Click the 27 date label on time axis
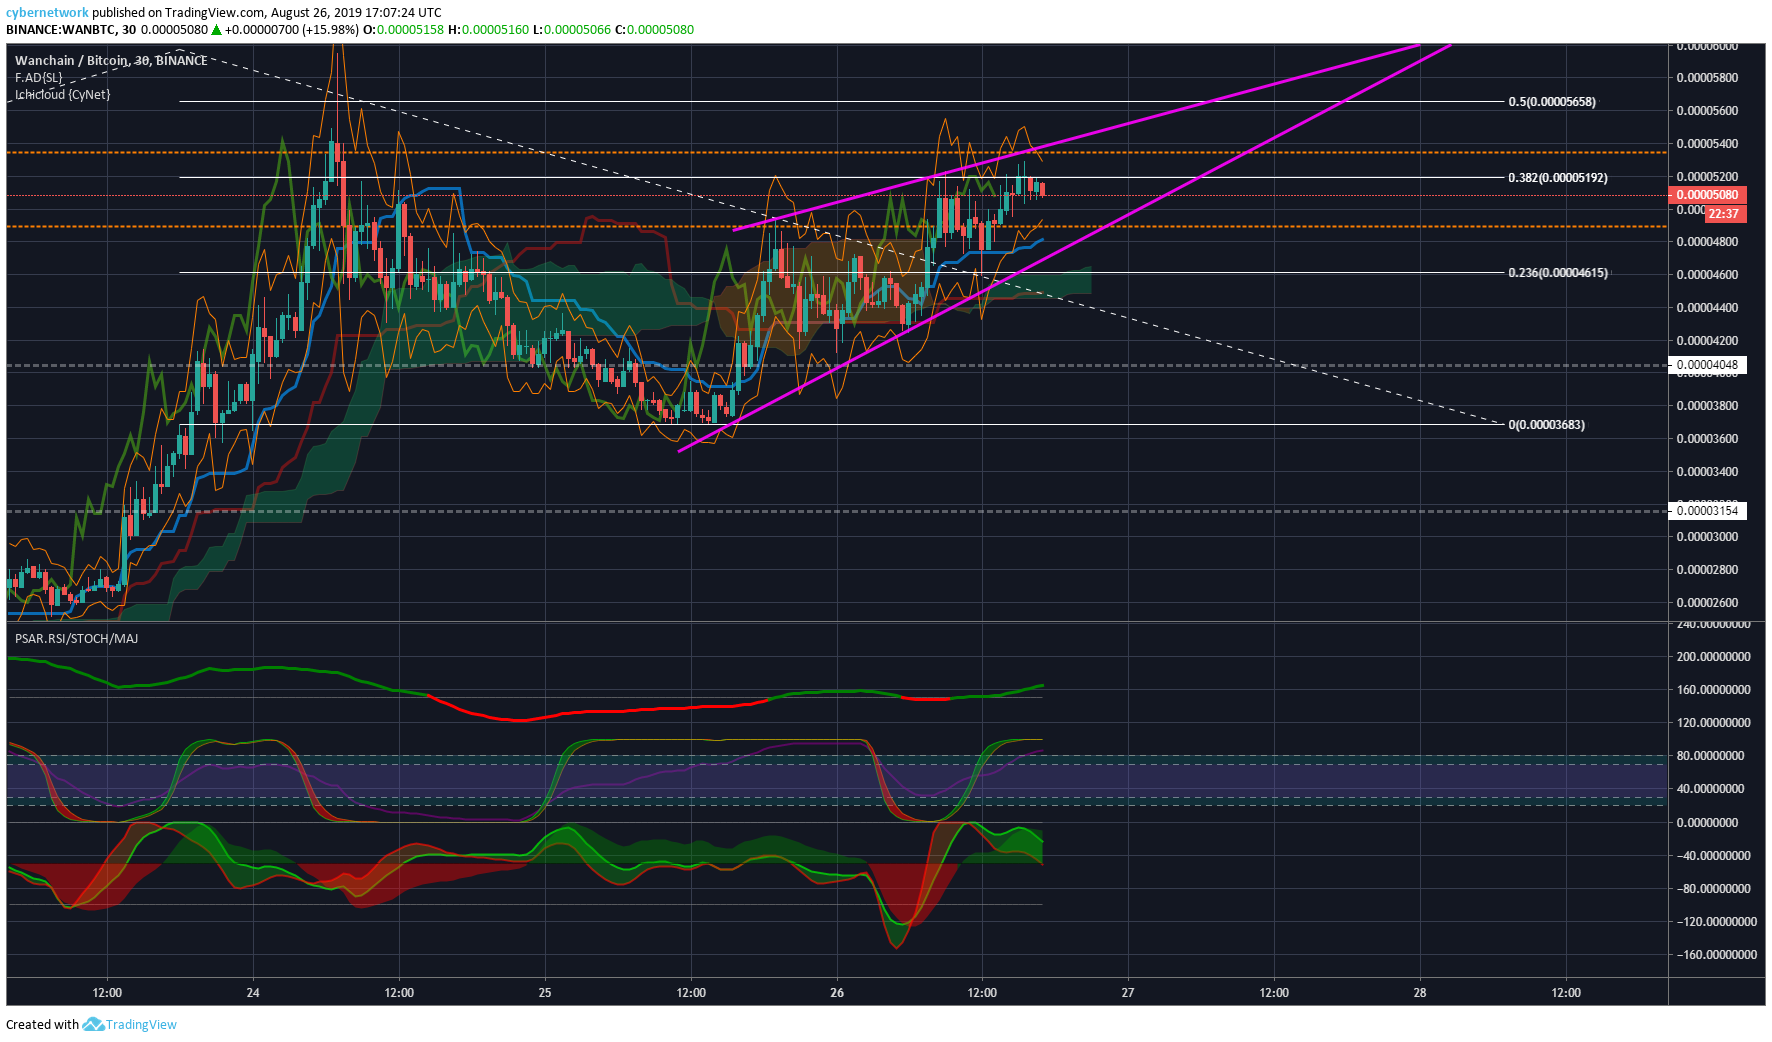Screen dimensions: 1772x1042 (x=1128, y=993)
